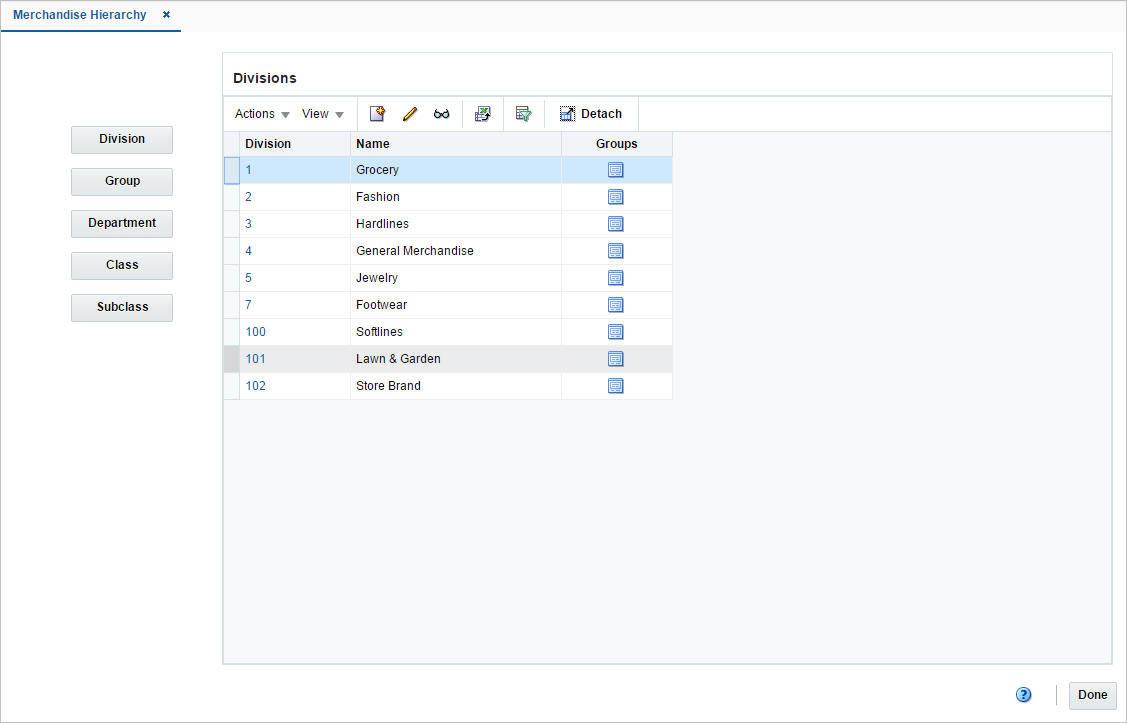
Task: Select the Fashion name cell
Action: pyautogui.click(x=456, y=197)
